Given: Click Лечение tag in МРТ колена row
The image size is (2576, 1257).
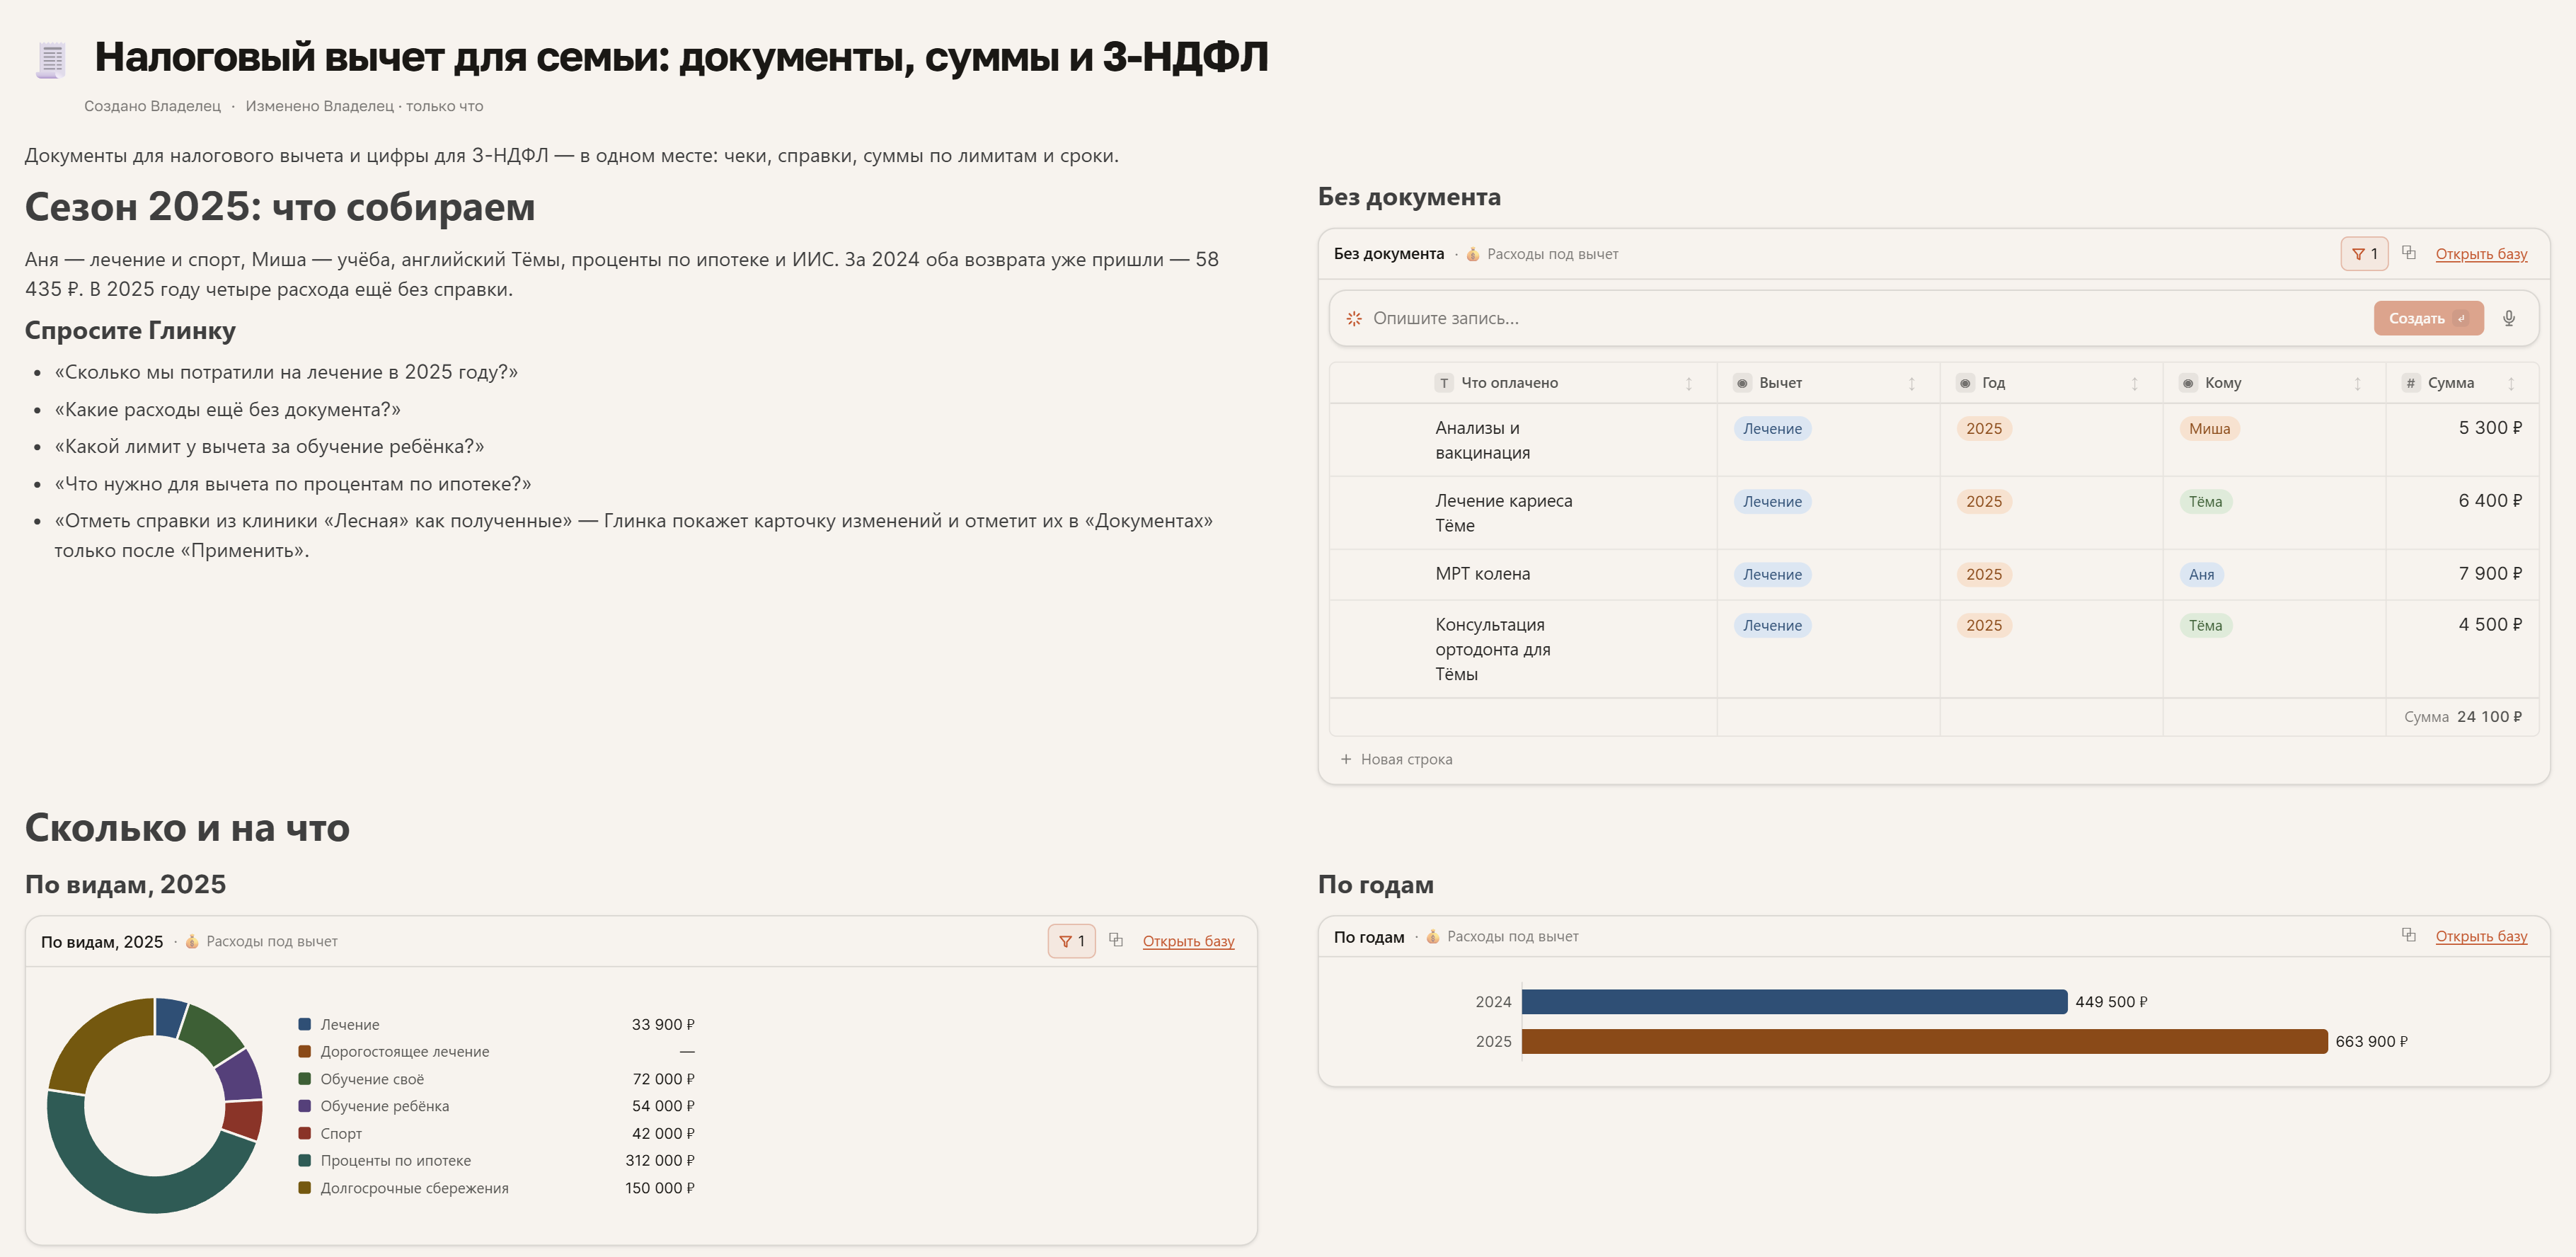Looking at the screenshot, I should (1772, 574).
